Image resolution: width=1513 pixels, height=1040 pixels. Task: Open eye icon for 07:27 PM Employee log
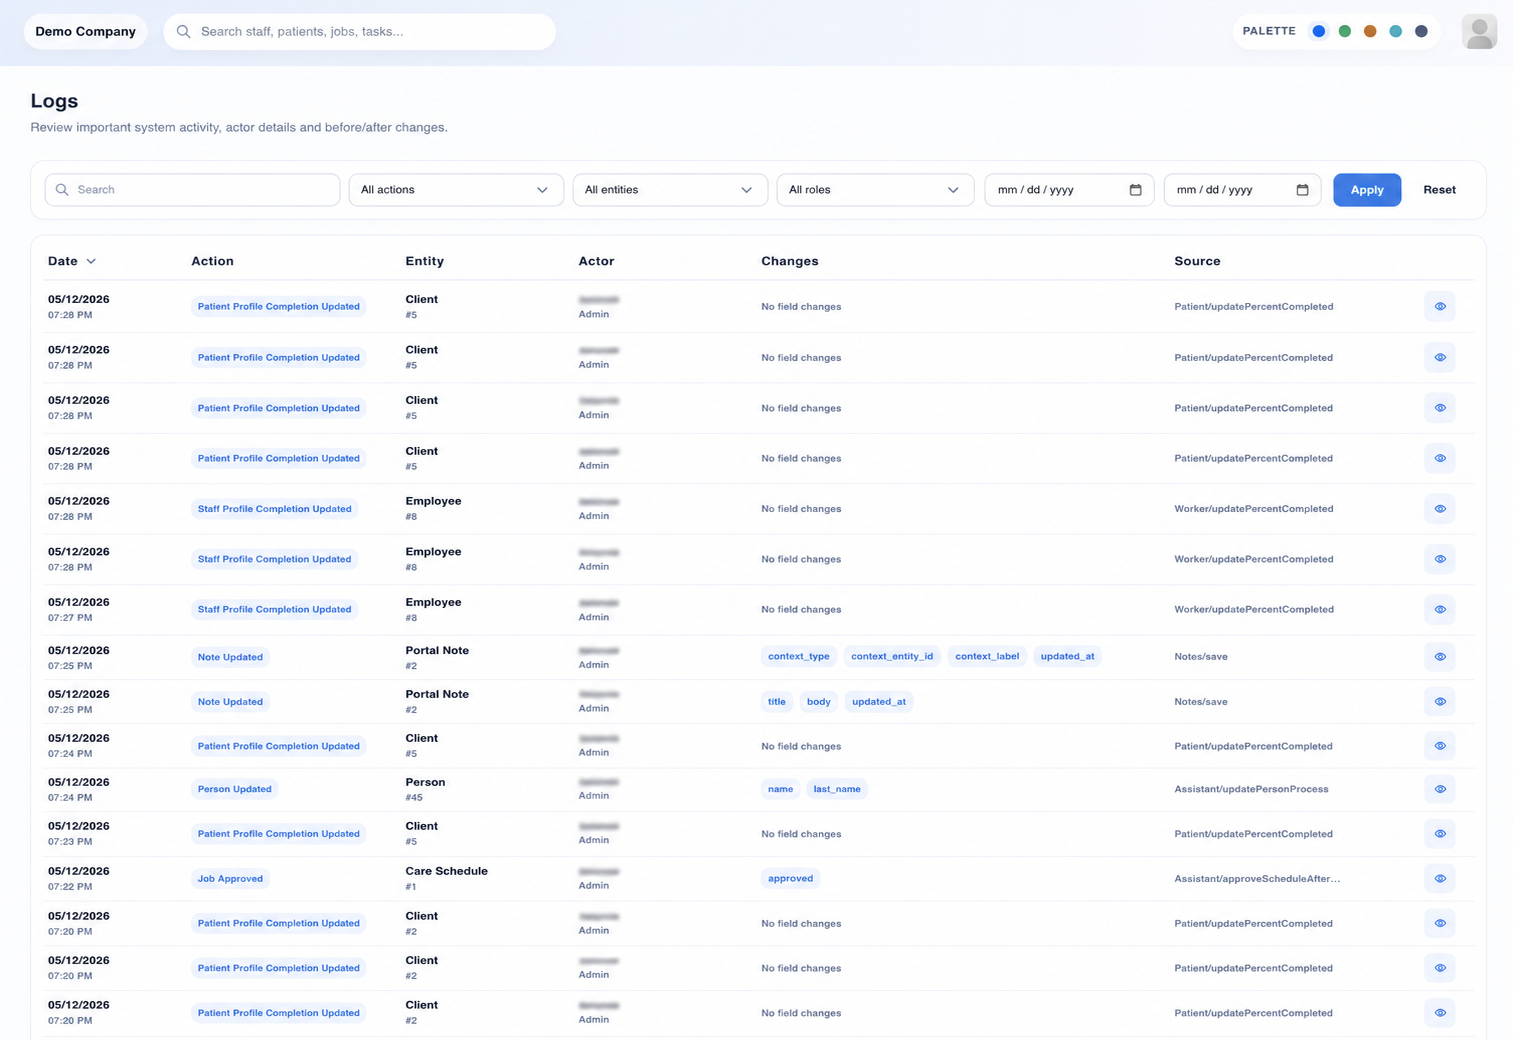[x=1440, y=609]
